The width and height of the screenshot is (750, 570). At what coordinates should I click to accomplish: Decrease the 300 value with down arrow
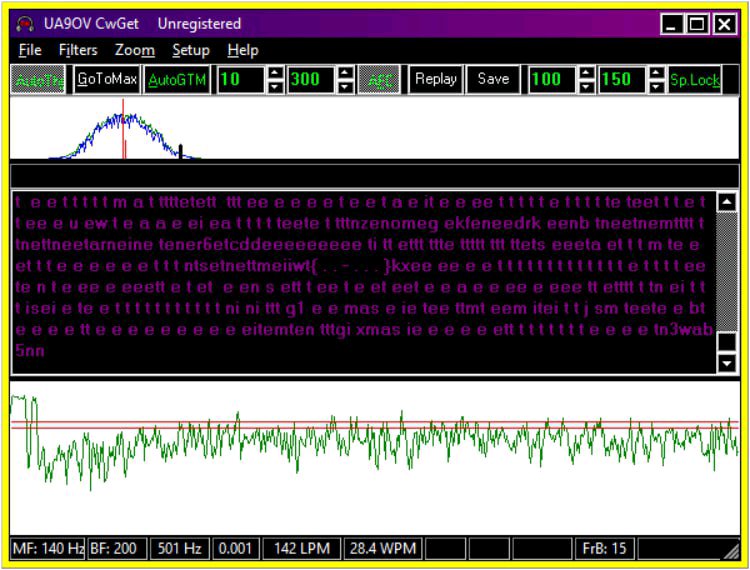click(x=345, y=87)
